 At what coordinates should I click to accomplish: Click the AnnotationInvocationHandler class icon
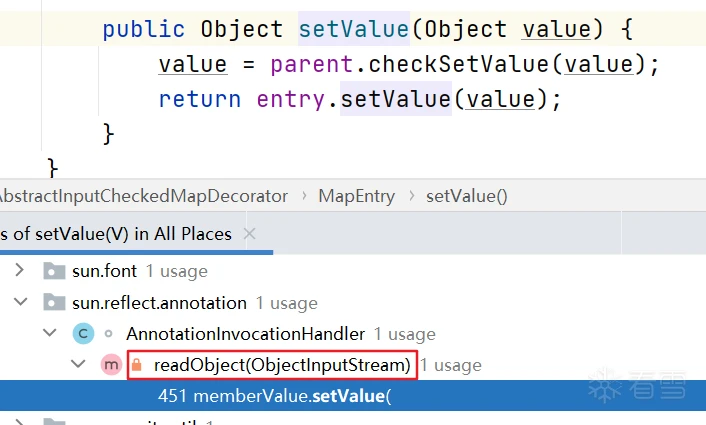(83, 334)
